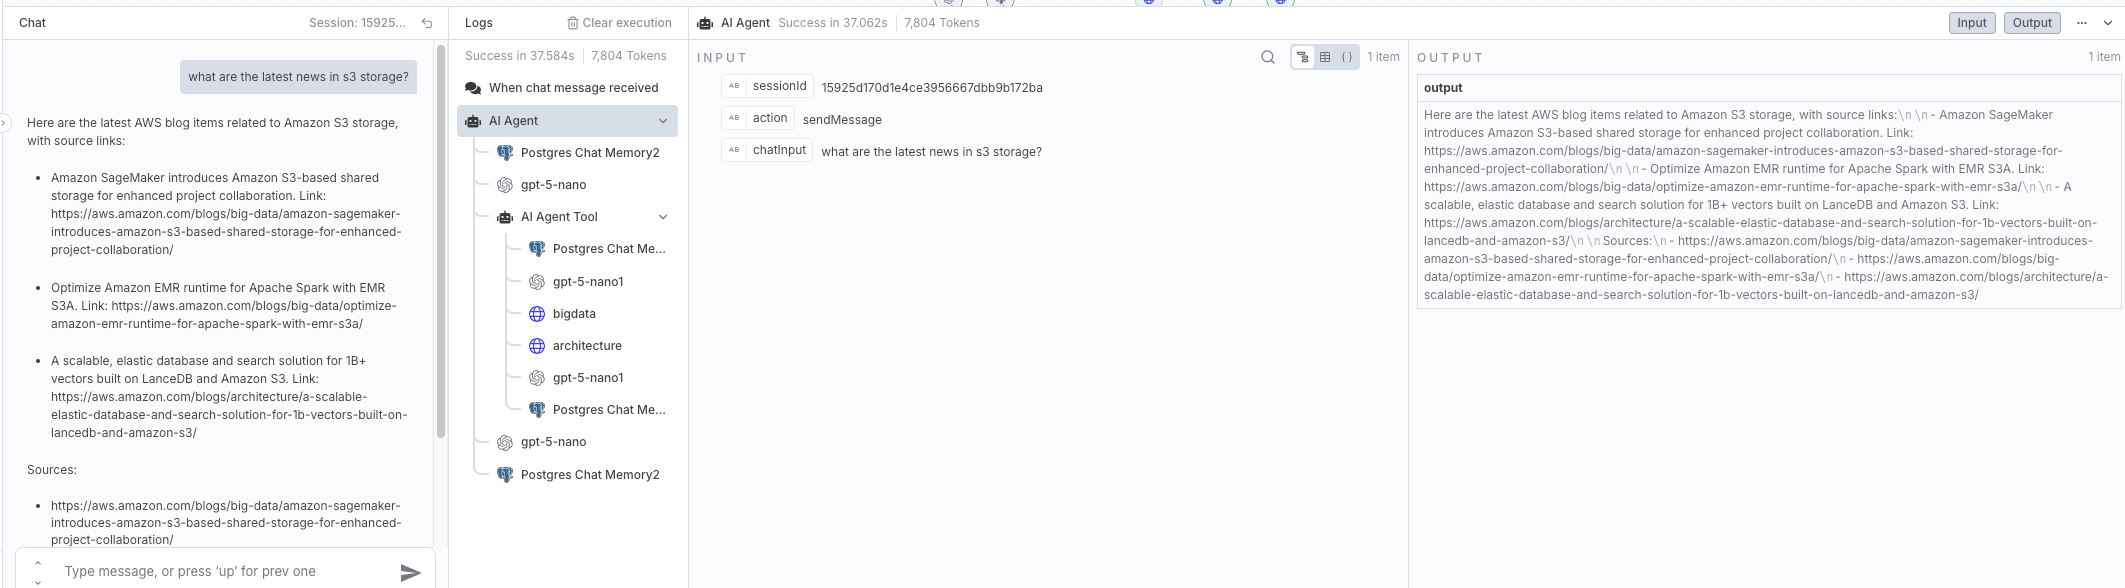Image resolution: width=2125 pixels, height=588 pixels.
Task: Click the first gpt-5-nano1 icon
Action: (x=537, y=282)
